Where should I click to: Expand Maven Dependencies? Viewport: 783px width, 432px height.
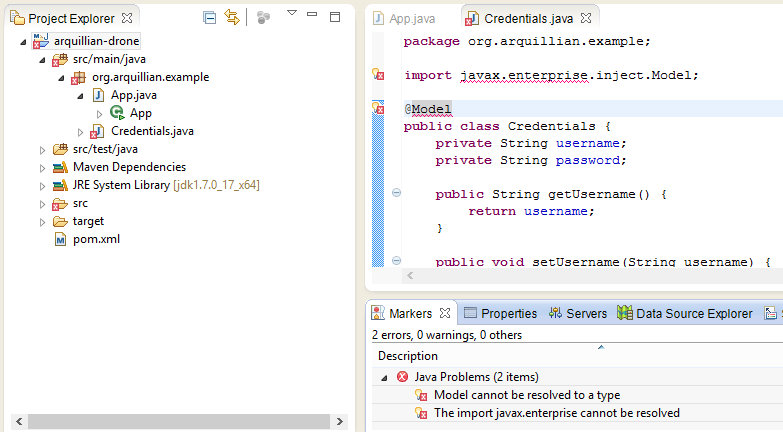(42, 168)
